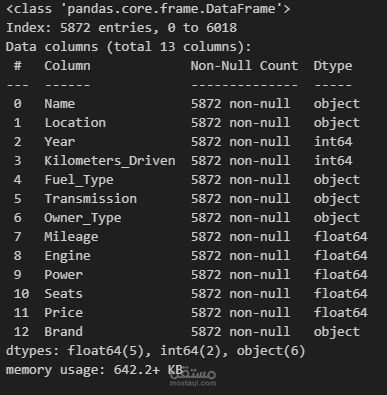387x395 pixels.
Task: Click the Owner_Type column name
Action: click(83, 218)
